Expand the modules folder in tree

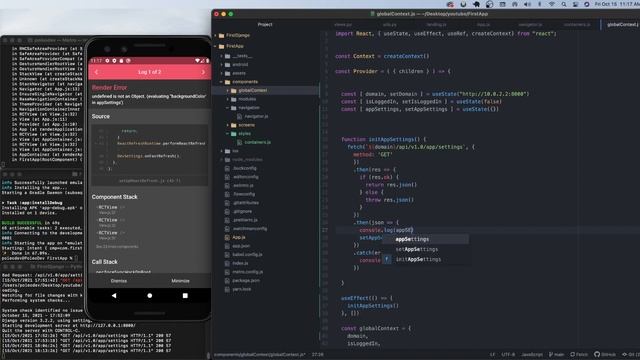[x=228, y=99]
